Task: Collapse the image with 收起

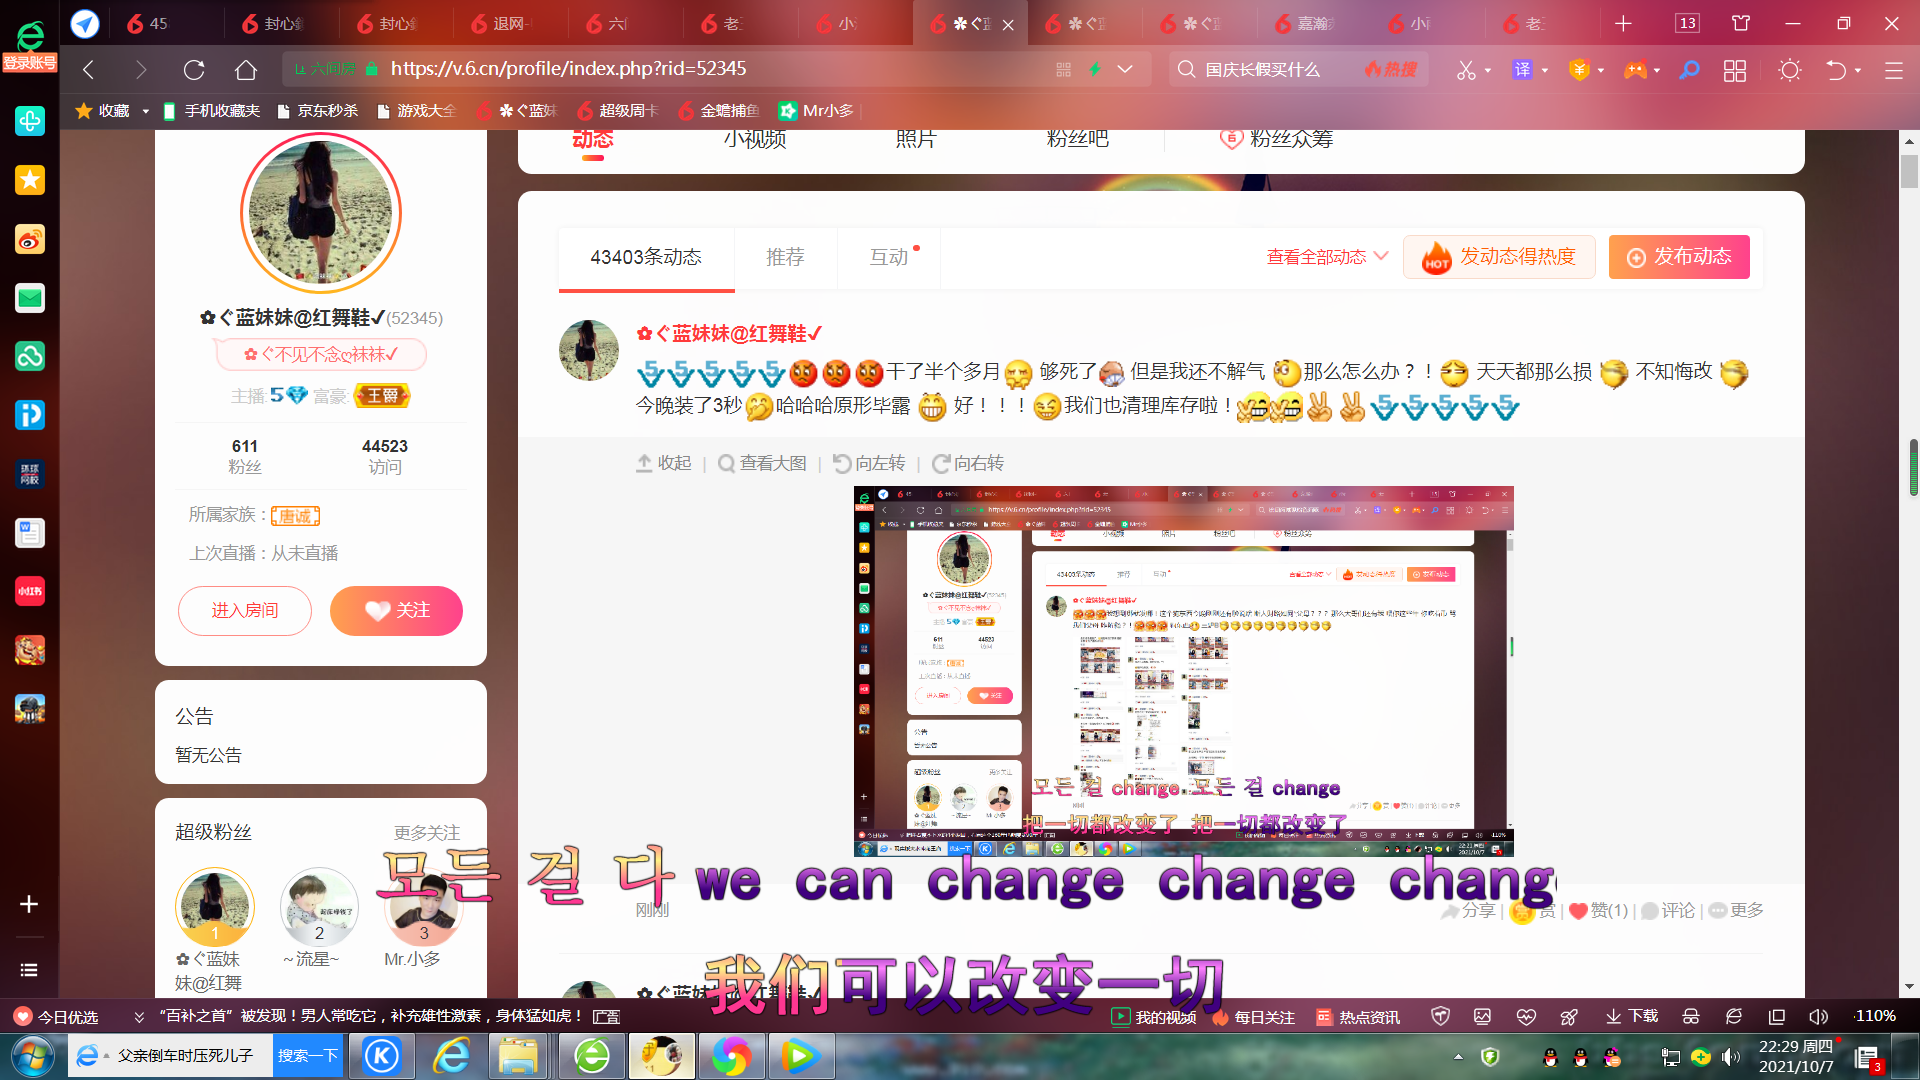Action: click(664, 463)
